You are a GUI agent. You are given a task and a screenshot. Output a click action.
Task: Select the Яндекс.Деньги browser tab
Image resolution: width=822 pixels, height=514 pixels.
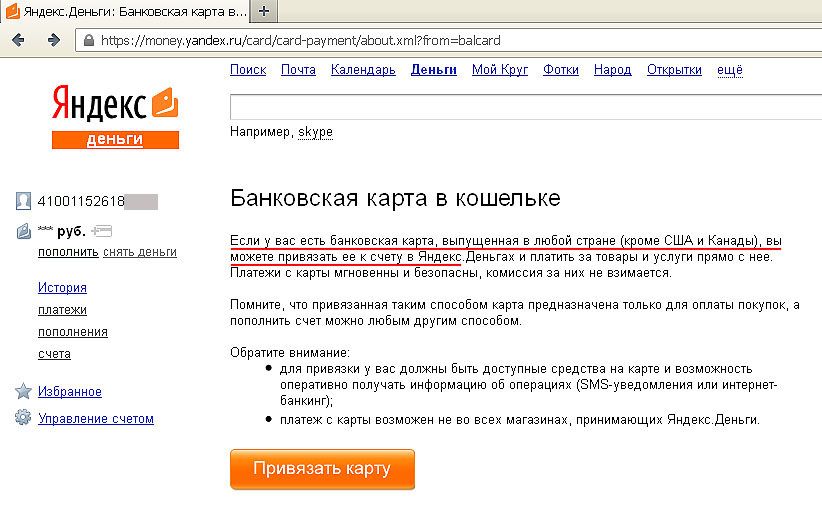pyautogui.click(x=125, y=11)
